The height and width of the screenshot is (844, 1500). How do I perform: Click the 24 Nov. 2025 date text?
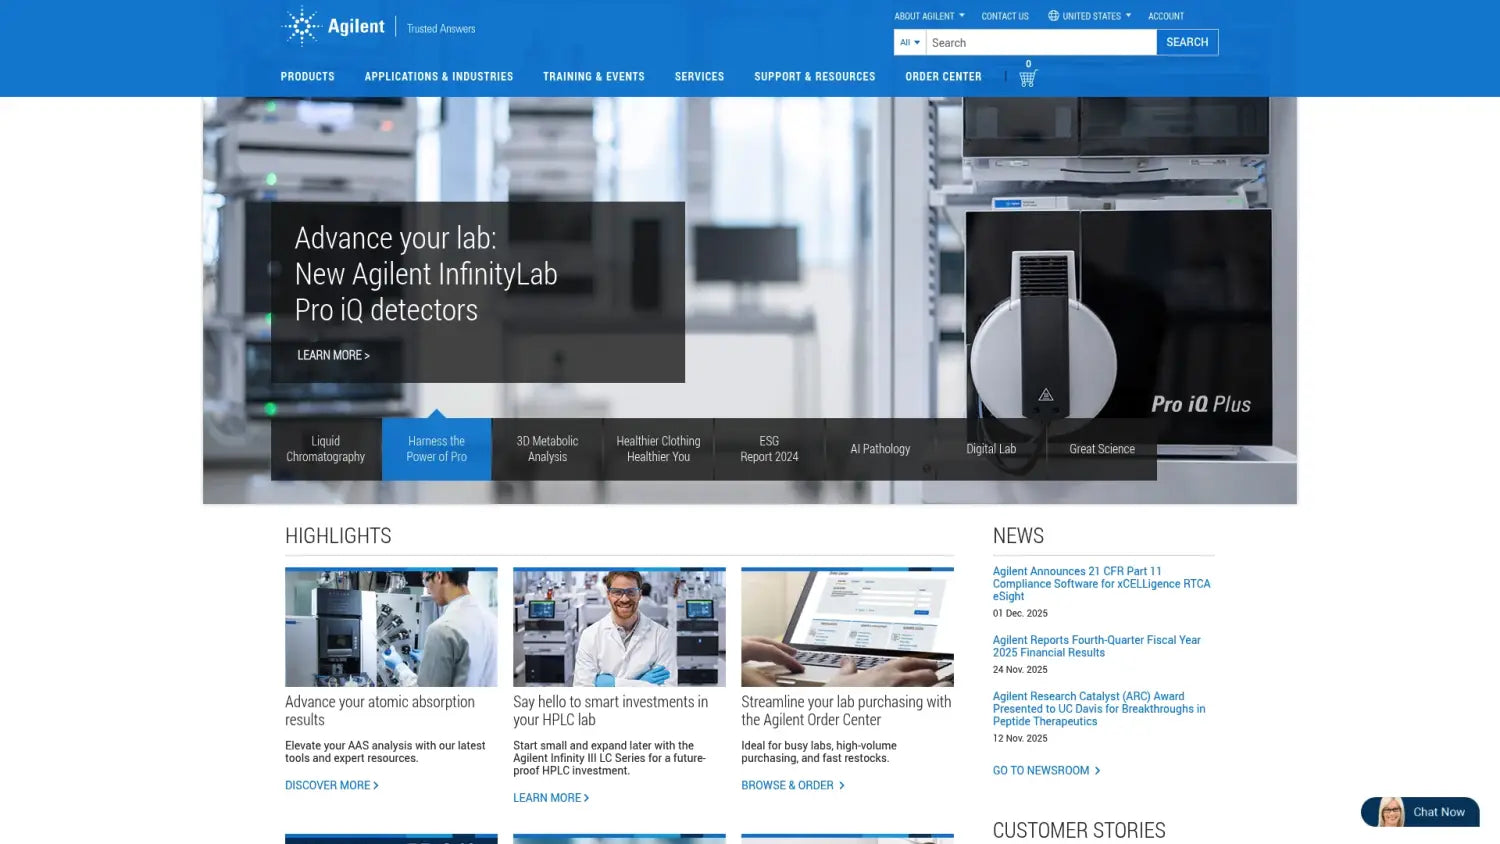[1020, 670]
